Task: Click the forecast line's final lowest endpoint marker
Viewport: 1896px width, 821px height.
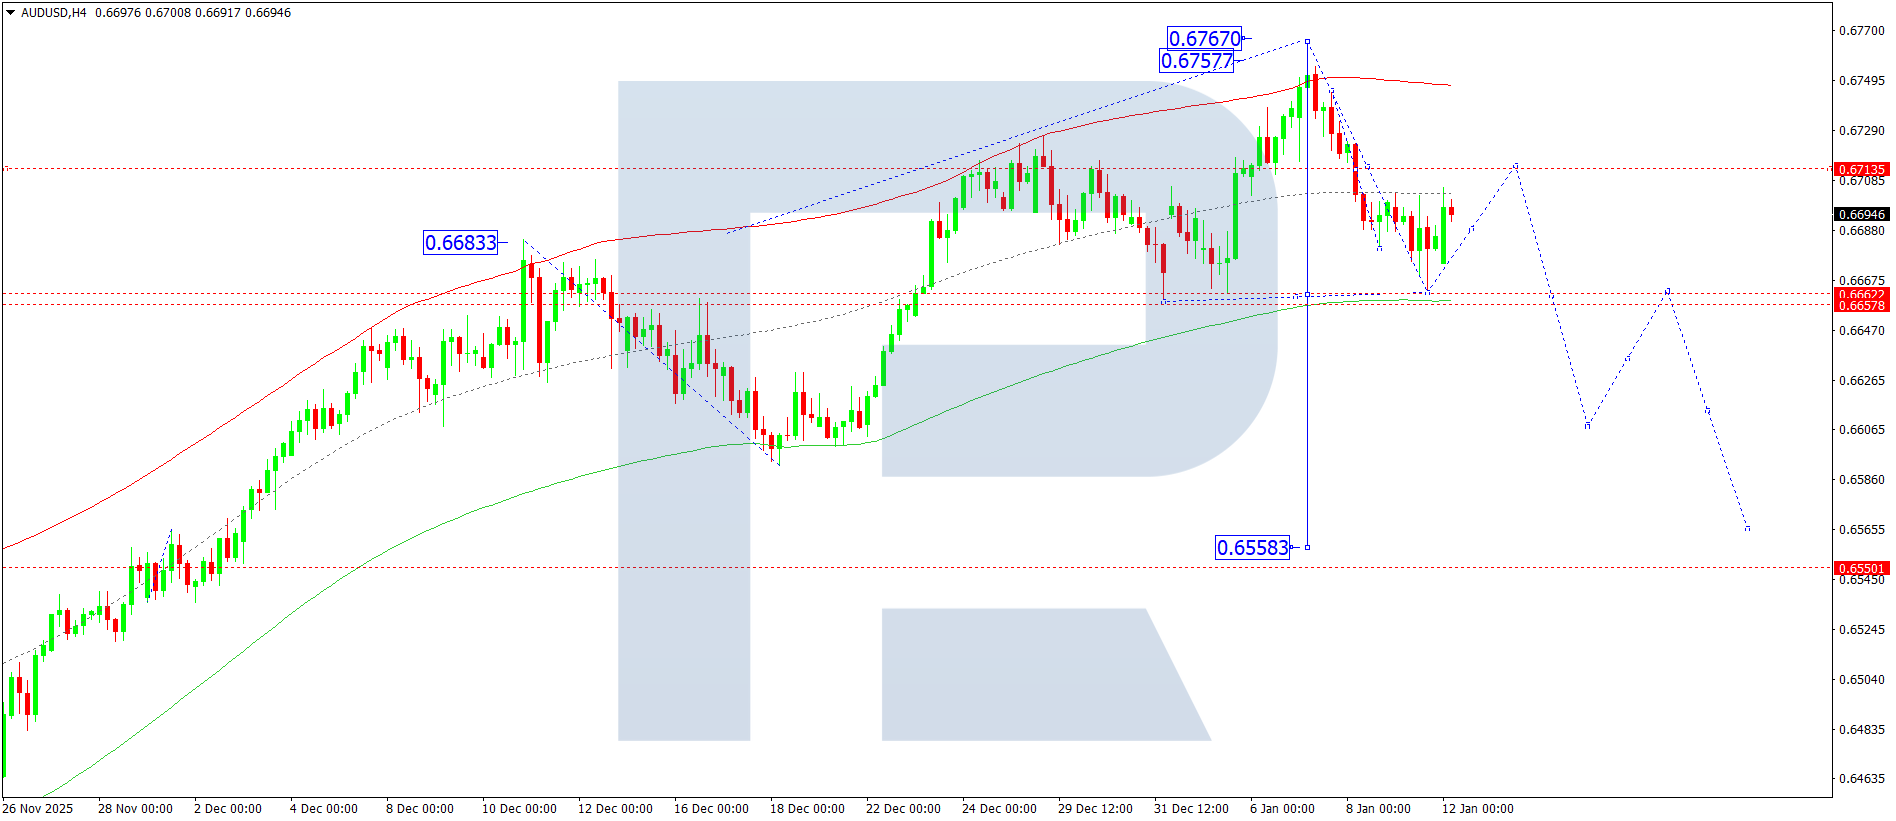Action: pyautogui.click(x=1747, y=528)
